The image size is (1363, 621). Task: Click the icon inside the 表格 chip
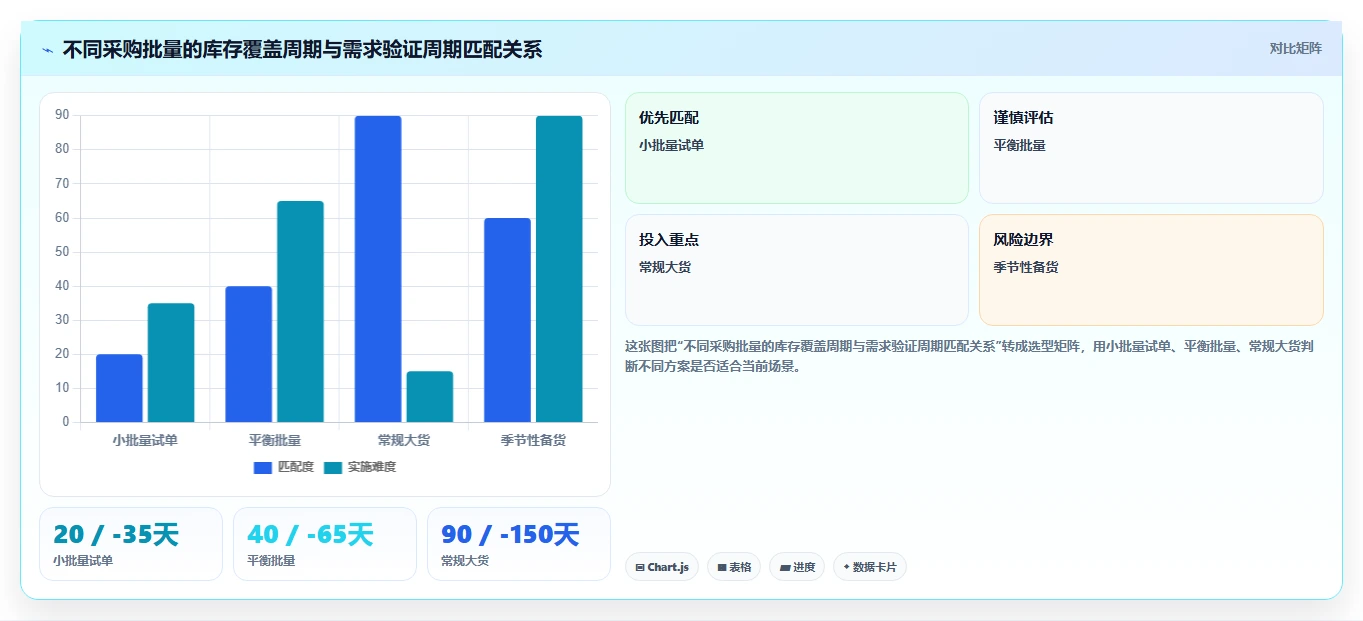(x=722, y=567)
